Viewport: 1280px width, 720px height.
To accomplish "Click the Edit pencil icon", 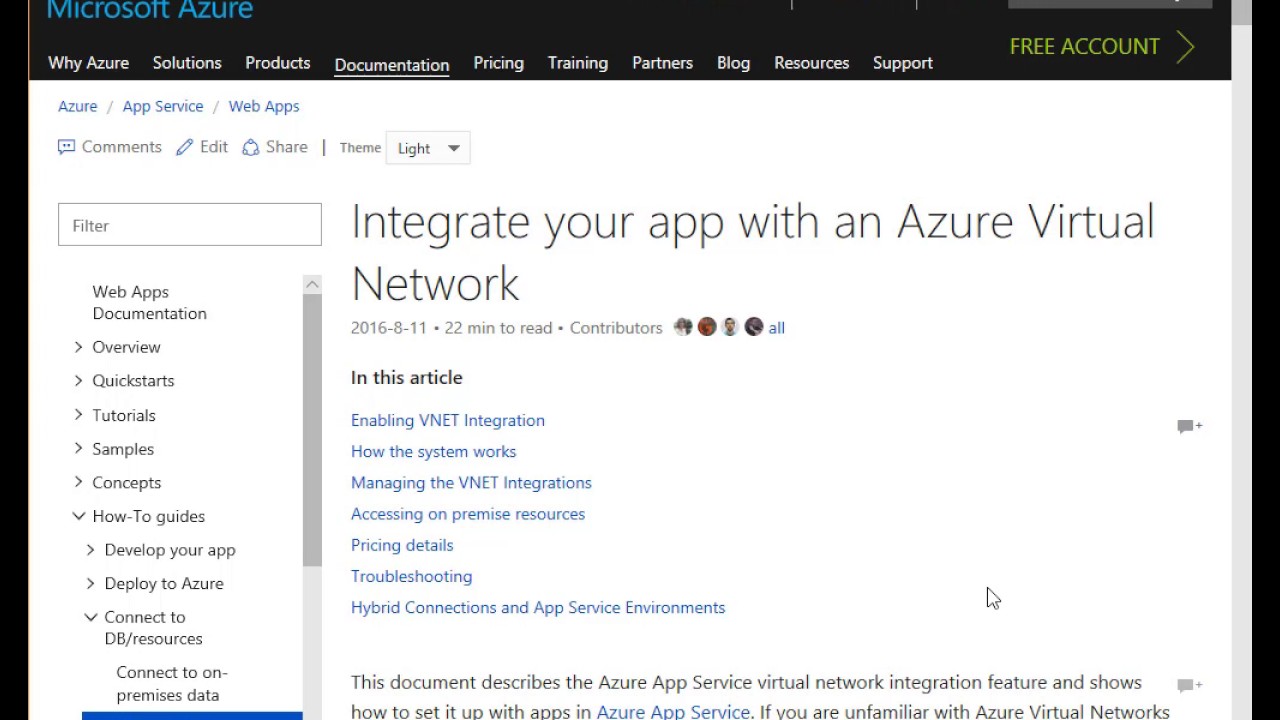I will point(185,147).
